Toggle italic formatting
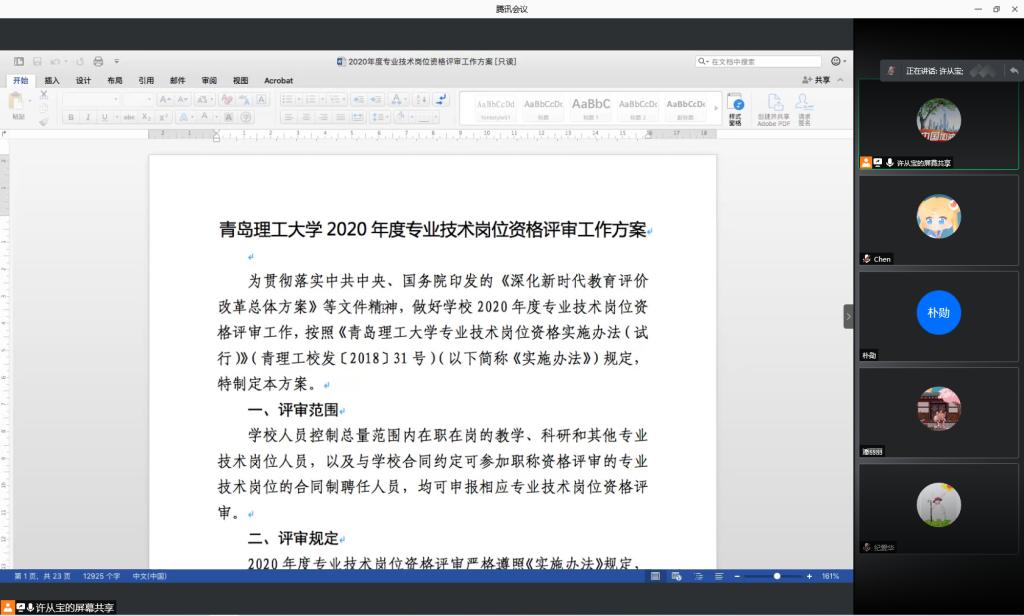 (x=88, y=117)
